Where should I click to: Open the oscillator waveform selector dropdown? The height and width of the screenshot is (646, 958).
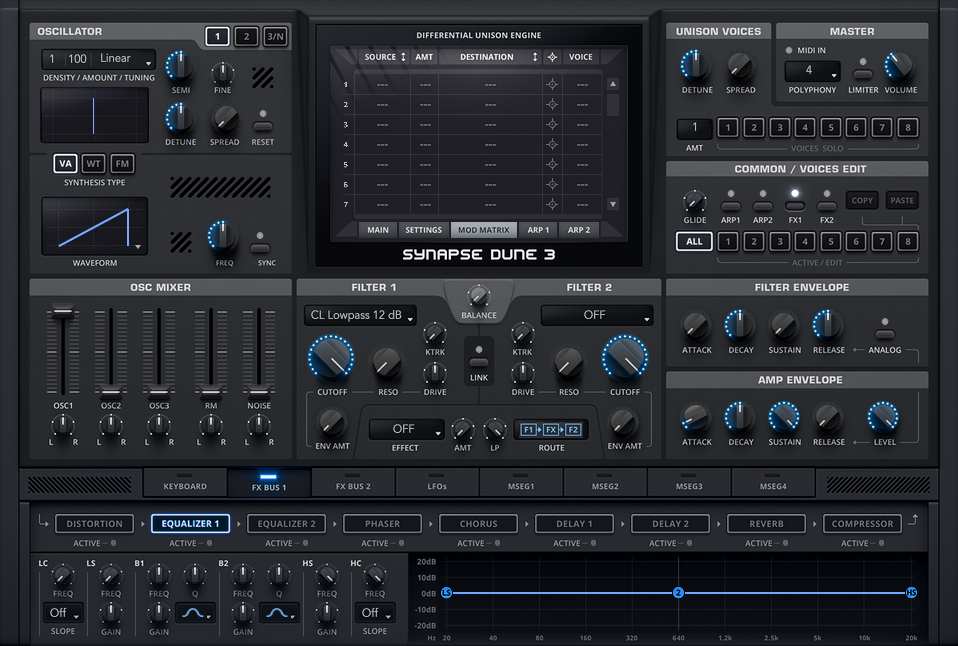coord(95,226)
